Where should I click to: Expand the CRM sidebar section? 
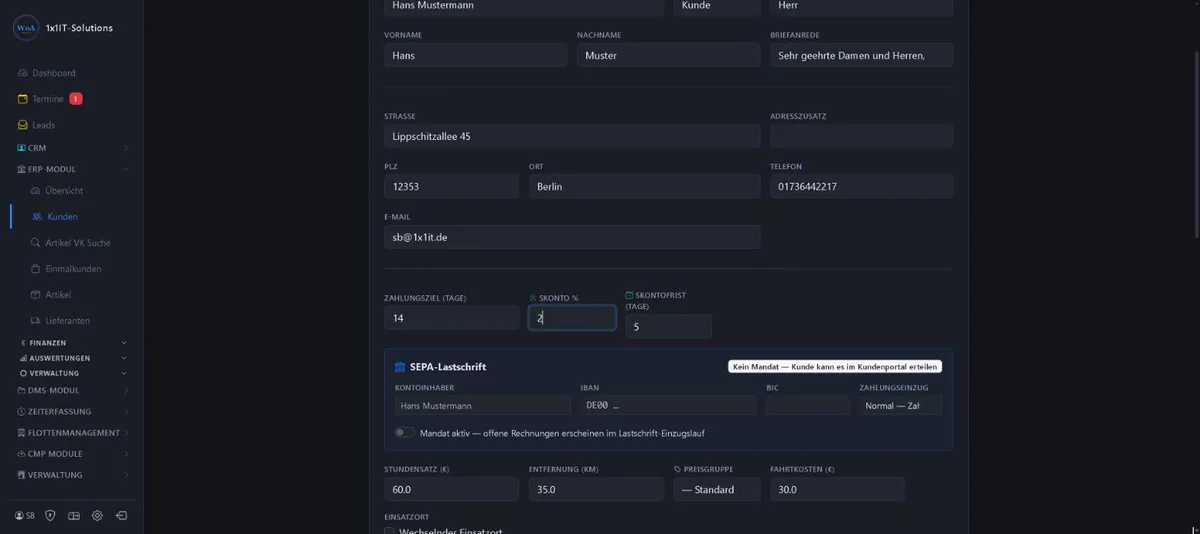126,148
